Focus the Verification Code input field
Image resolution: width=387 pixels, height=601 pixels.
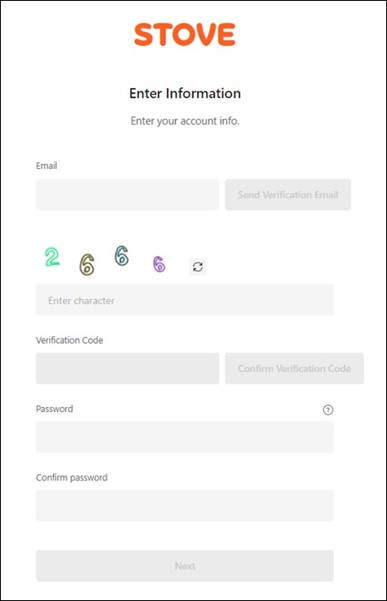coord(128,368)
